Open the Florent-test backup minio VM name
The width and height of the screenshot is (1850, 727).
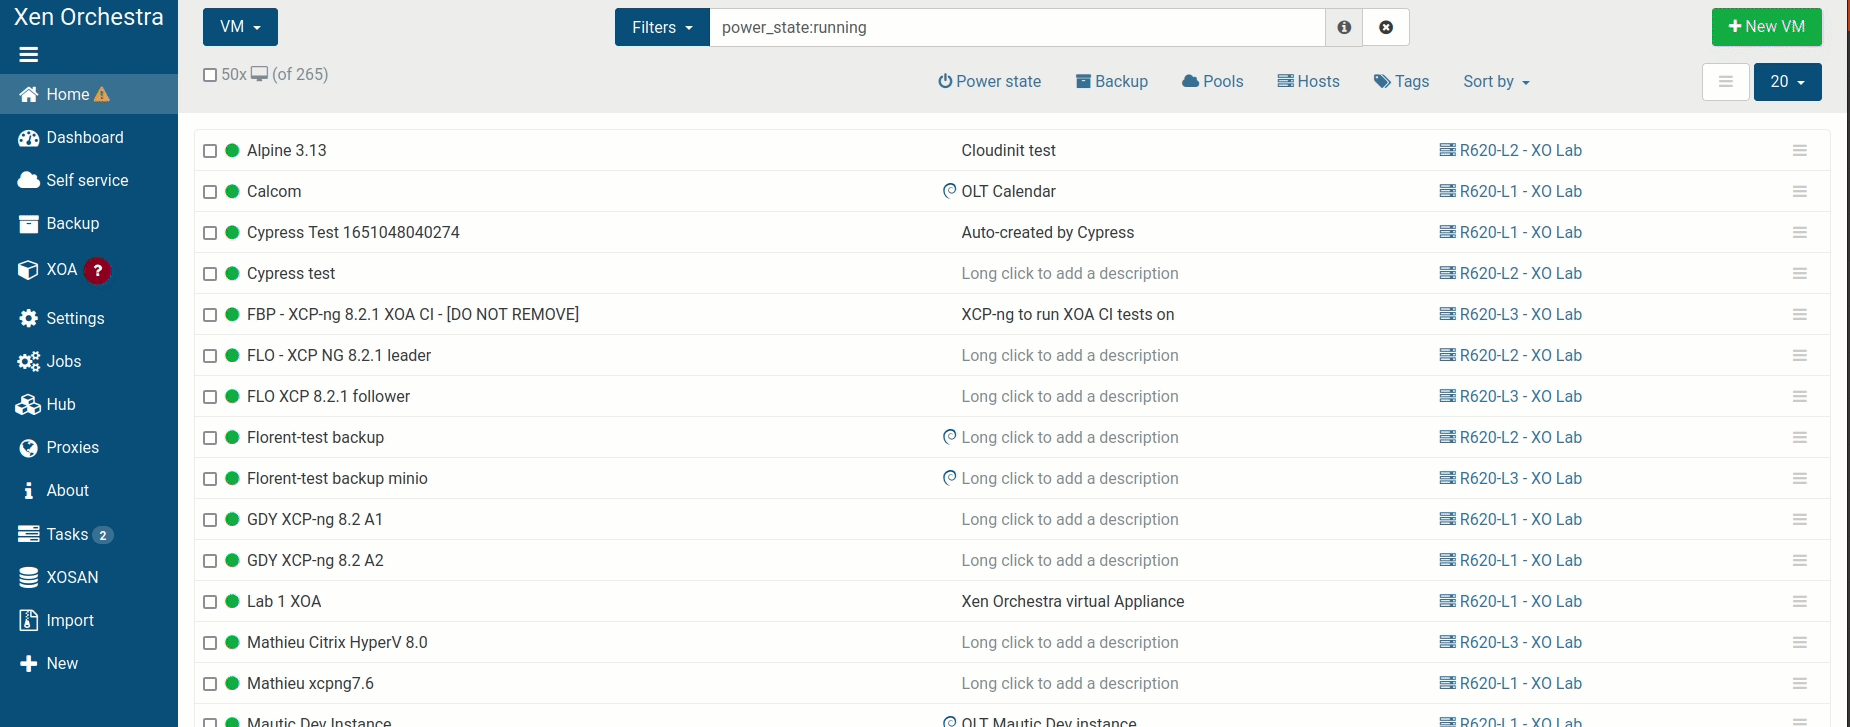(x=337, y=478)
